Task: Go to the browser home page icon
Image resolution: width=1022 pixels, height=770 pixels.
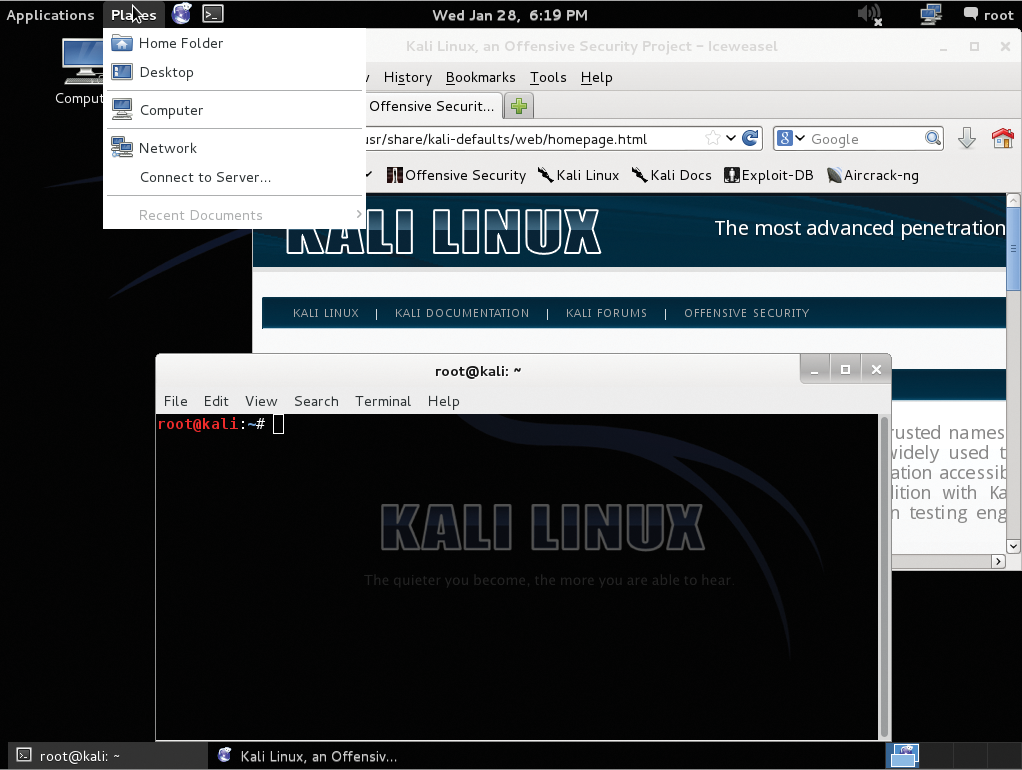Action: [1002, 139]
